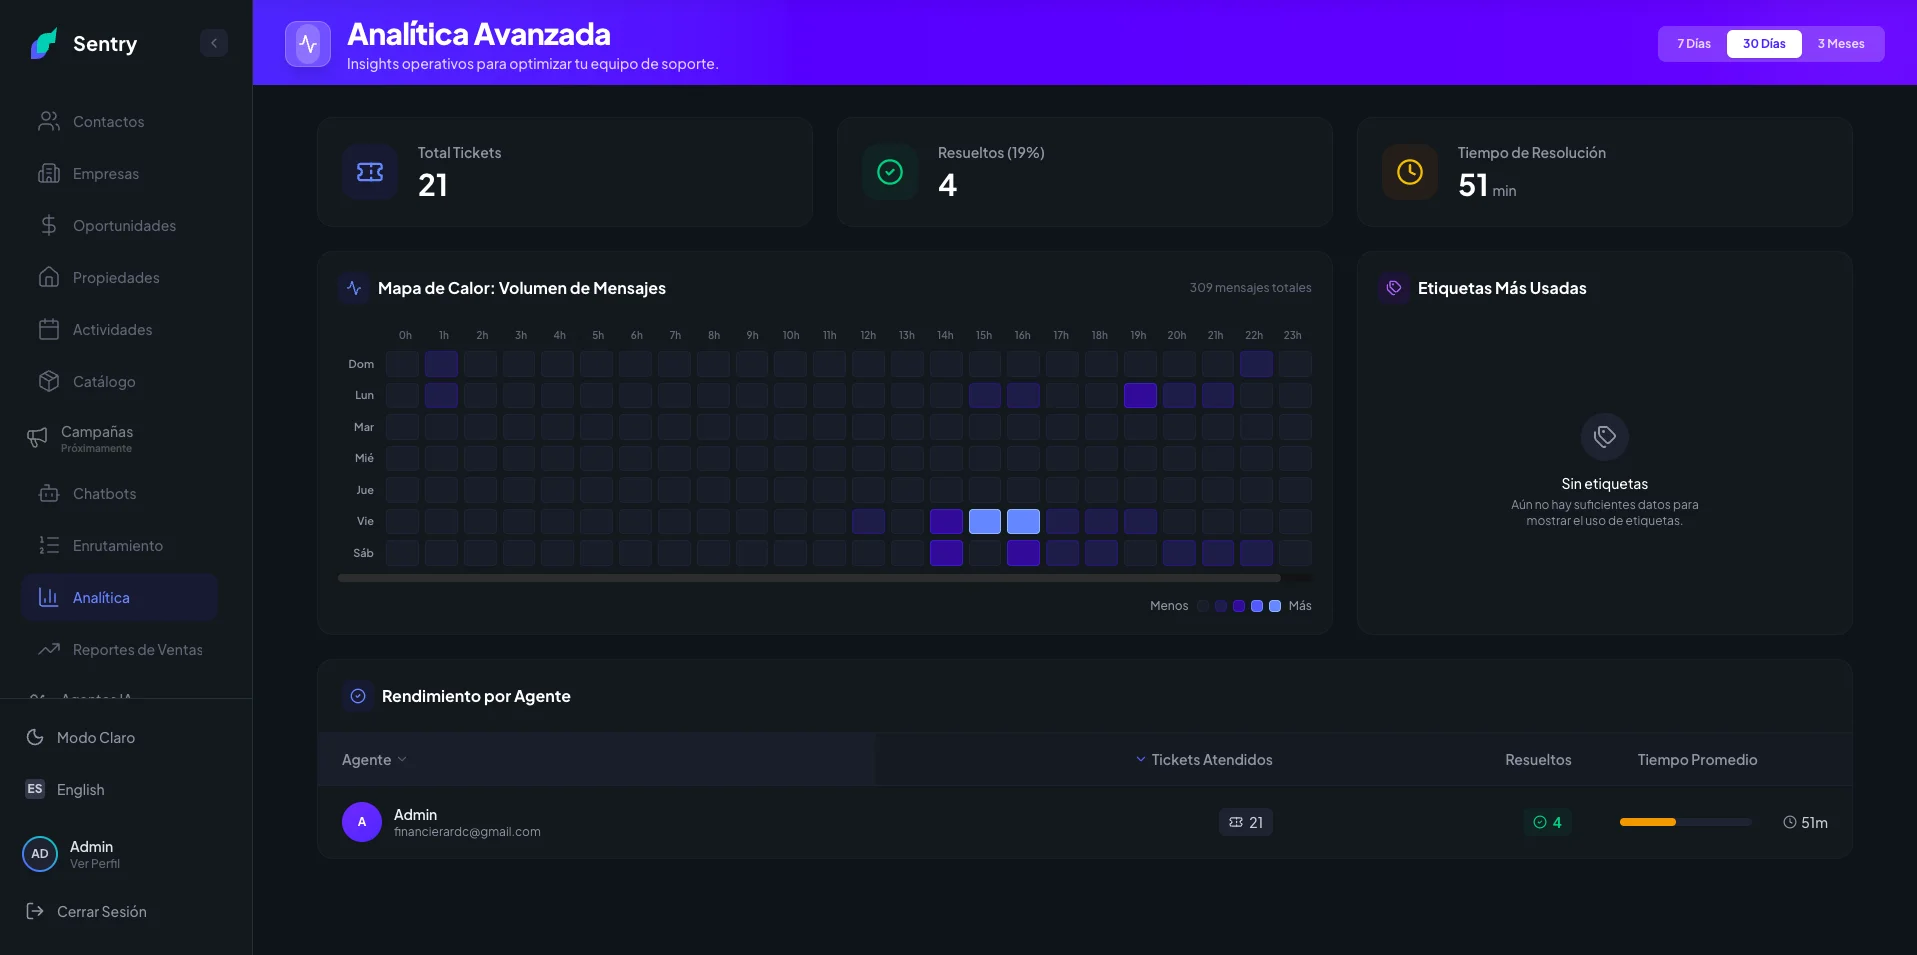Click the 4 resolved badge in Admin row

[1547, 822]
